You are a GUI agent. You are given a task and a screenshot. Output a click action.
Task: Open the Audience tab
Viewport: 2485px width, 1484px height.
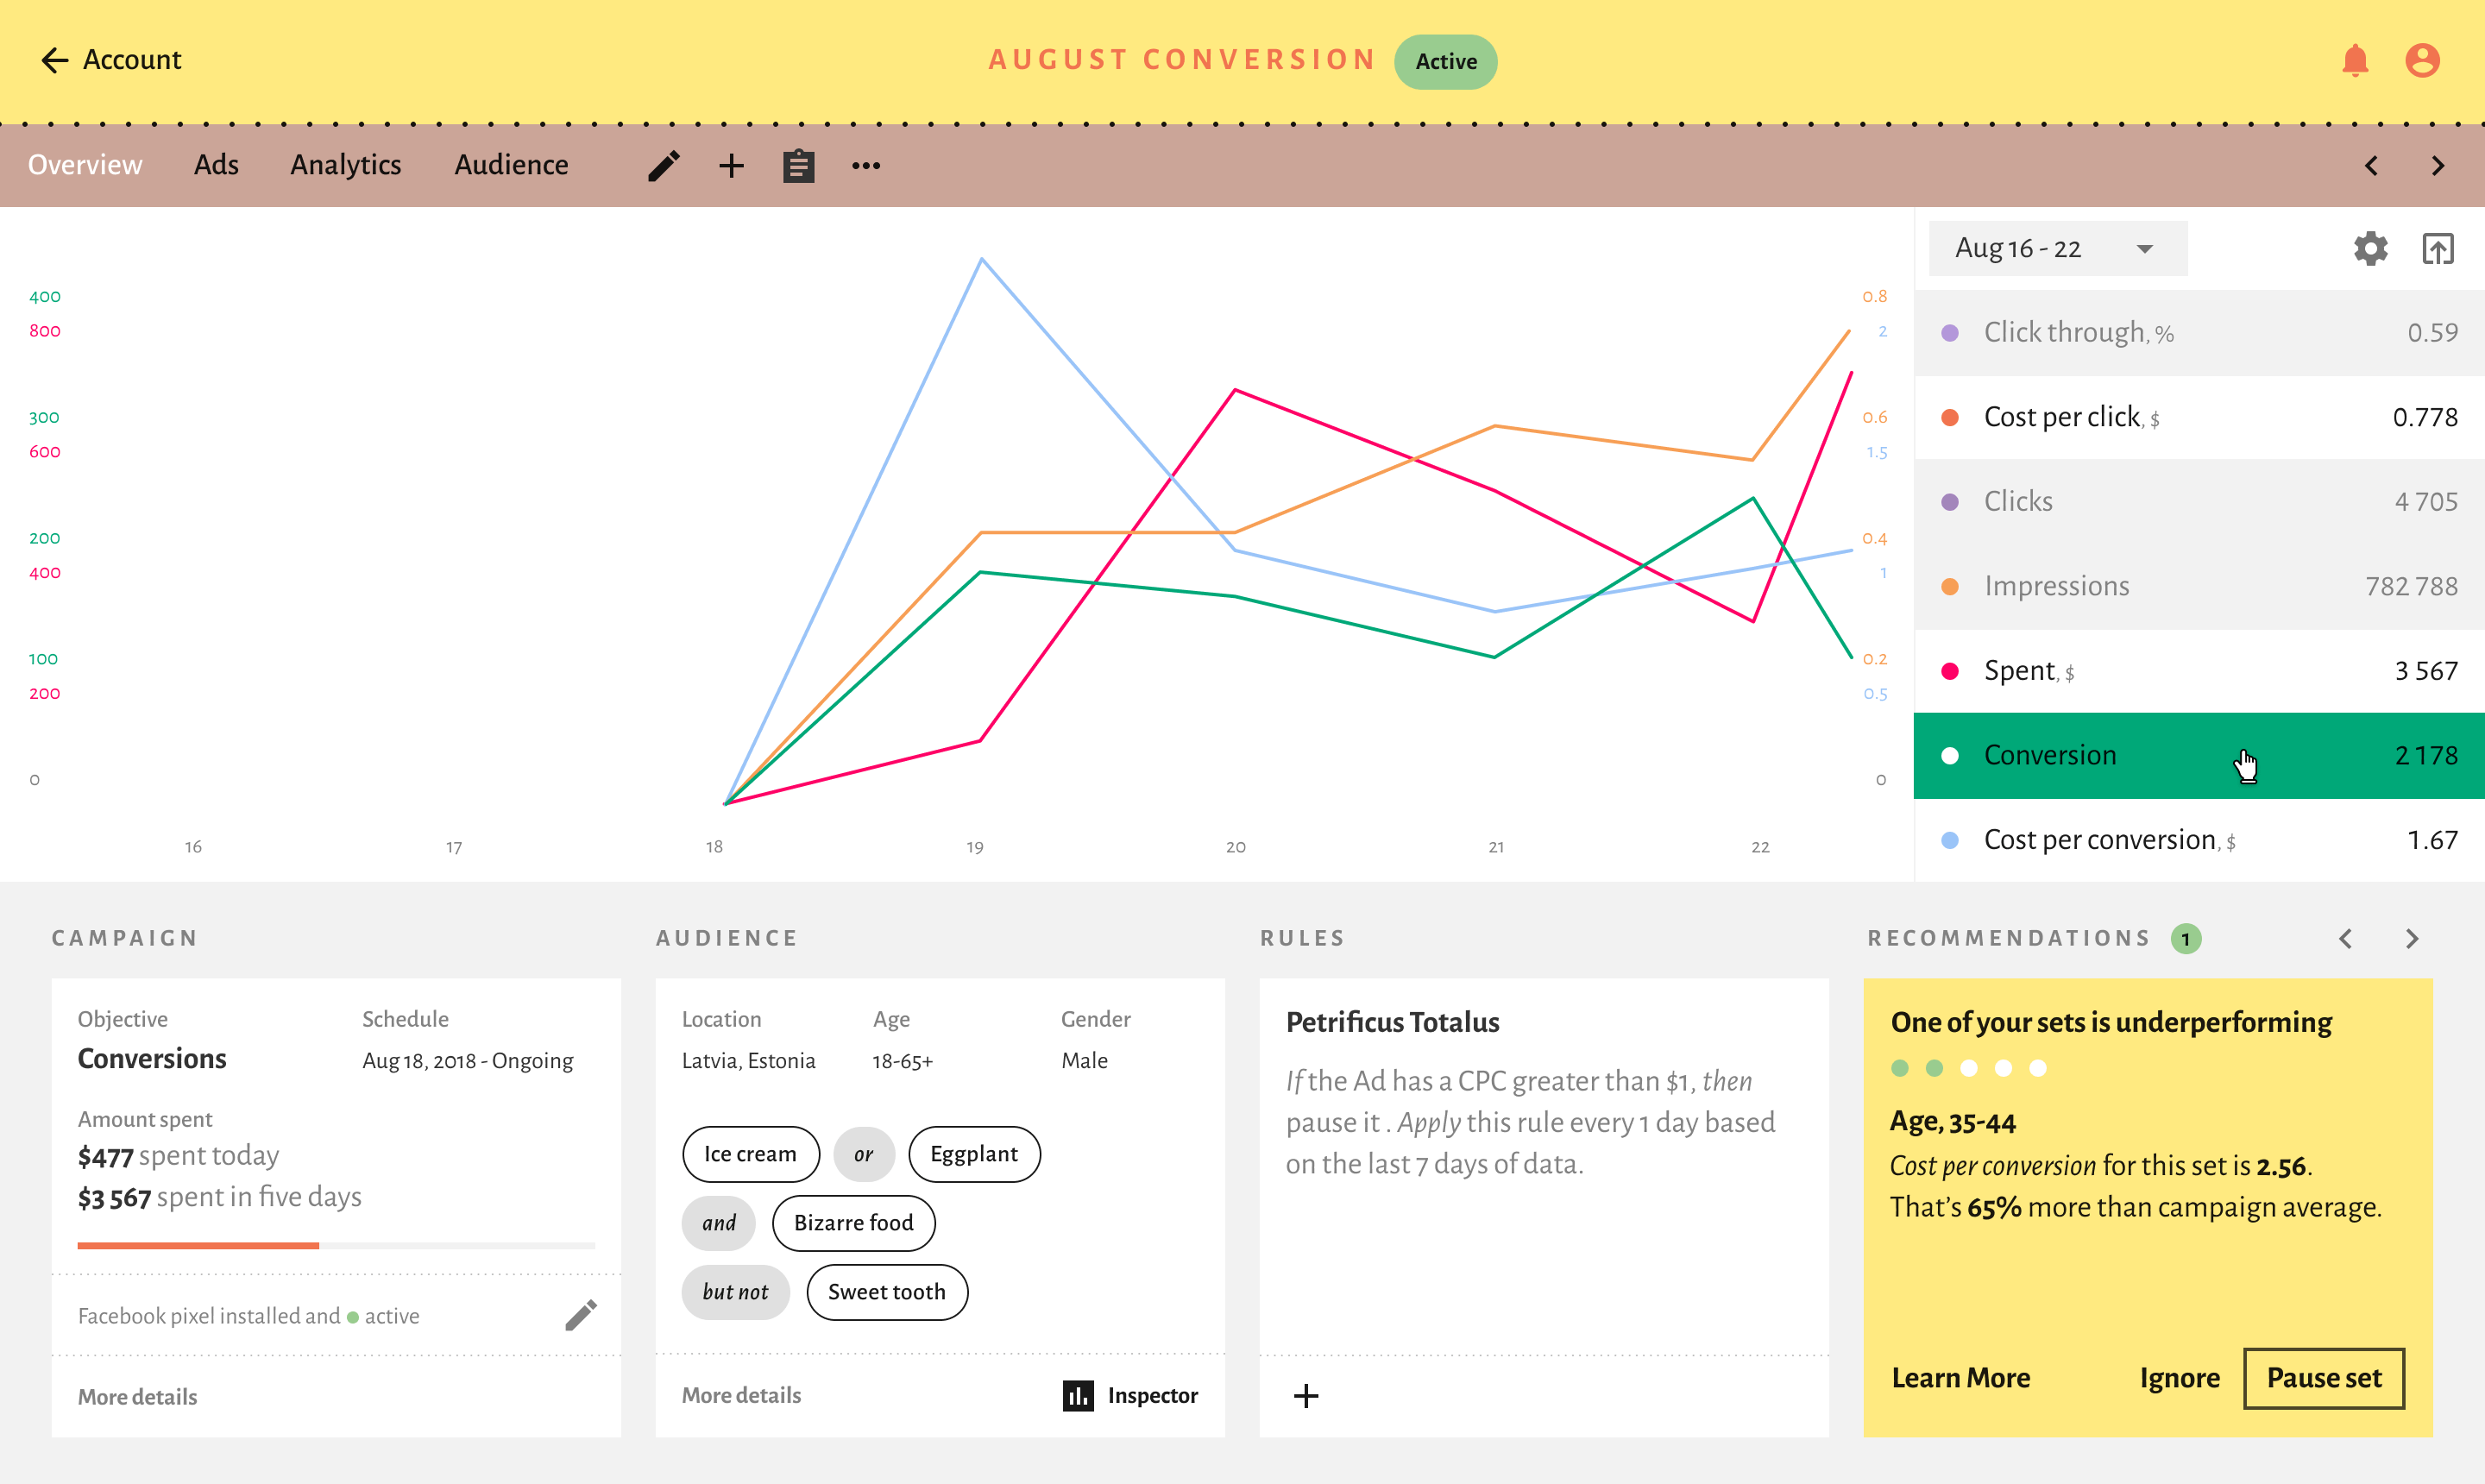pos(511,165)
